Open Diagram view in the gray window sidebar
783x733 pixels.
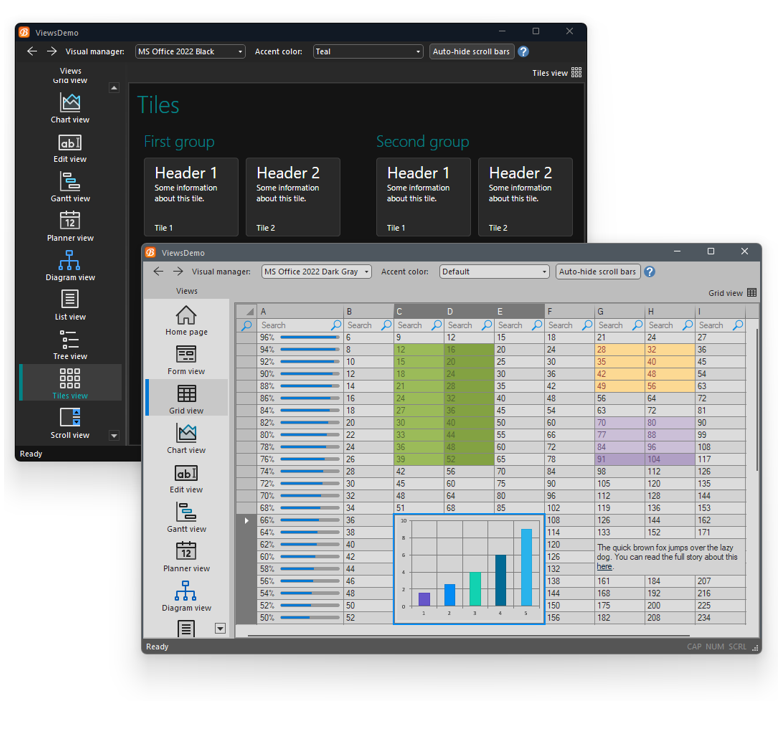pyautogui.click(x=186, y=597)
